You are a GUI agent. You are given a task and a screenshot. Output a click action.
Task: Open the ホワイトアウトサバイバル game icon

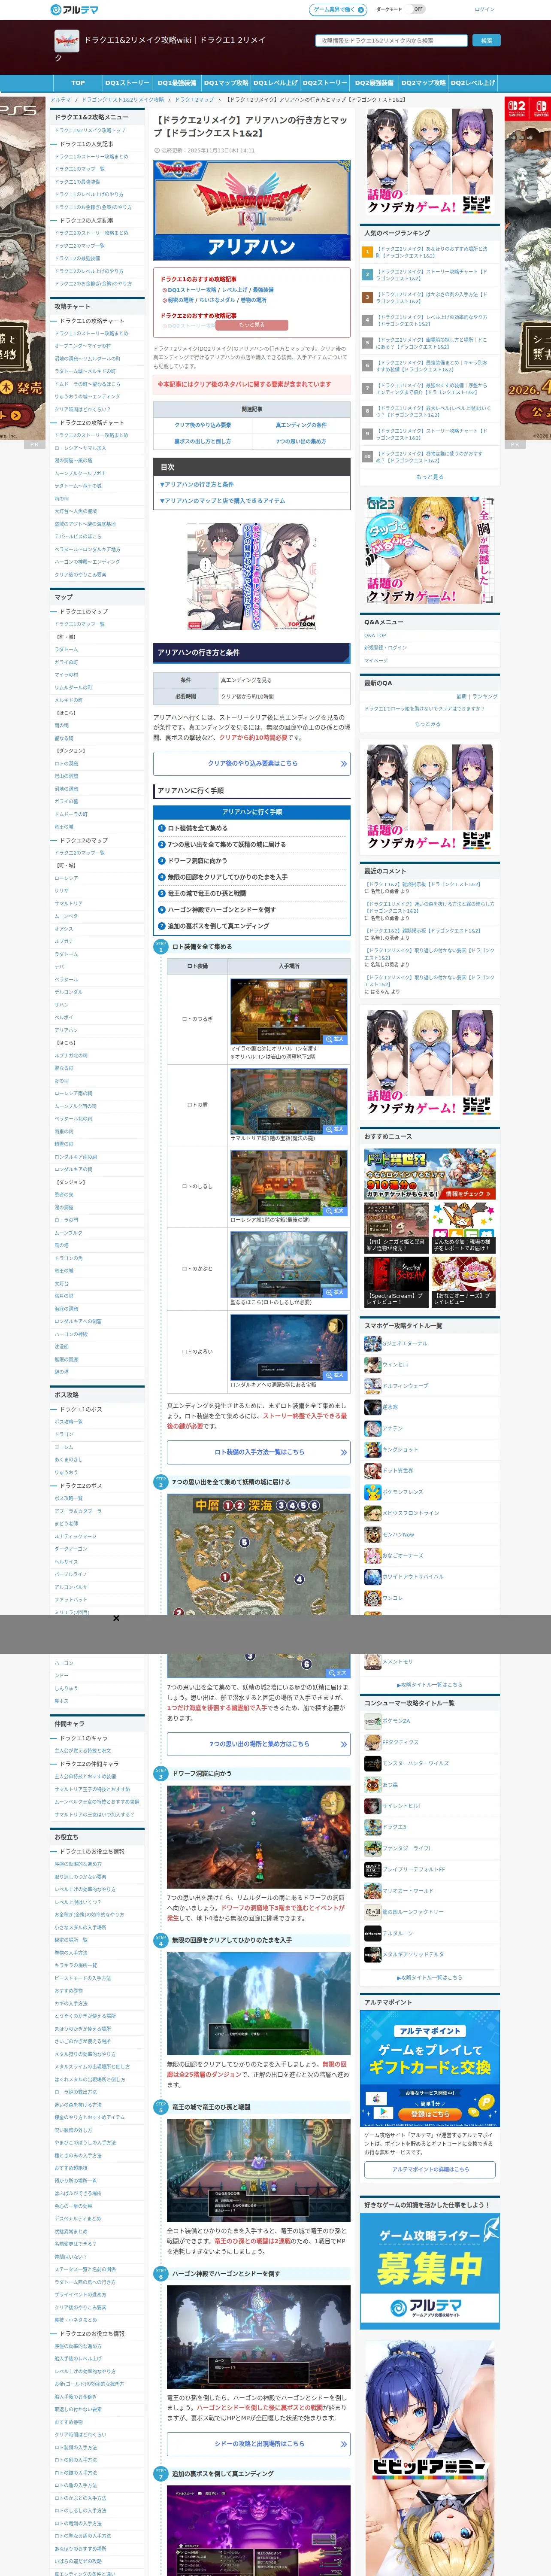[372, 1576]
